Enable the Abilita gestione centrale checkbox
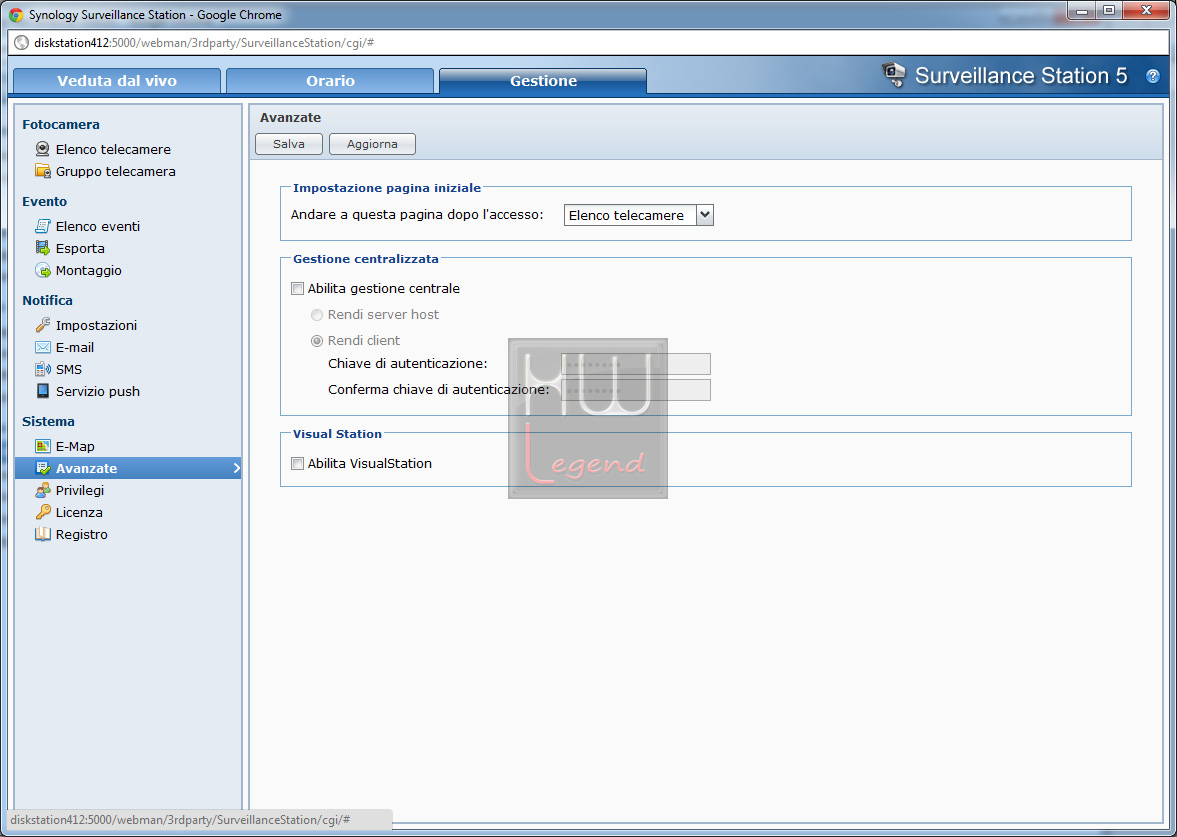1177x837 pixels. [297, 288]
